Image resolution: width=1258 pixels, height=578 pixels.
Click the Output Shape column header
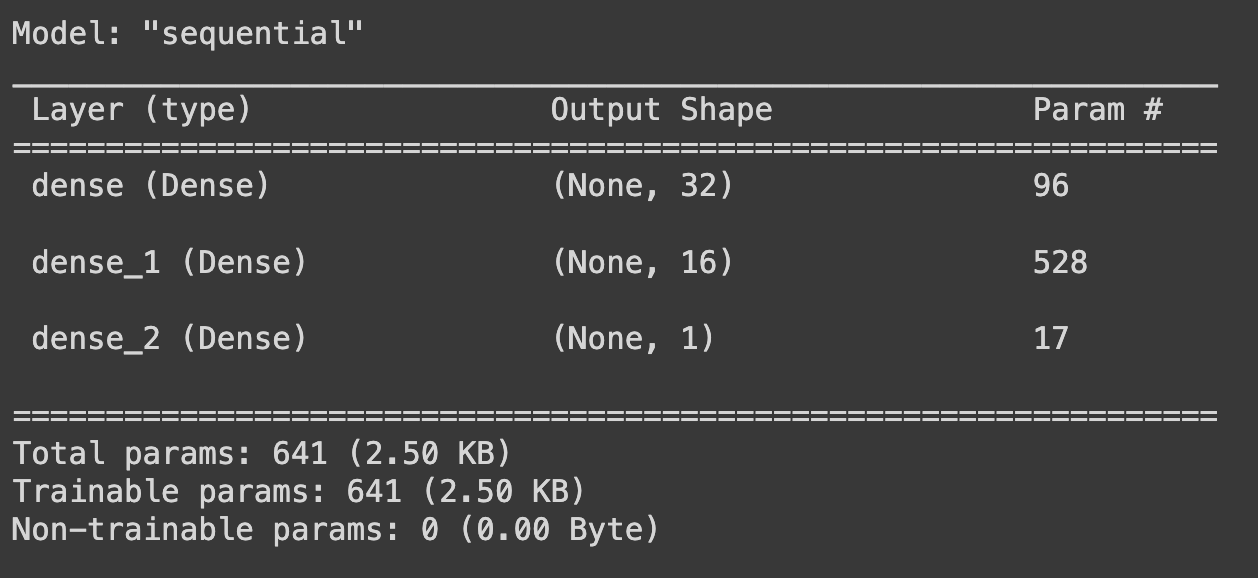pos(661,110)
